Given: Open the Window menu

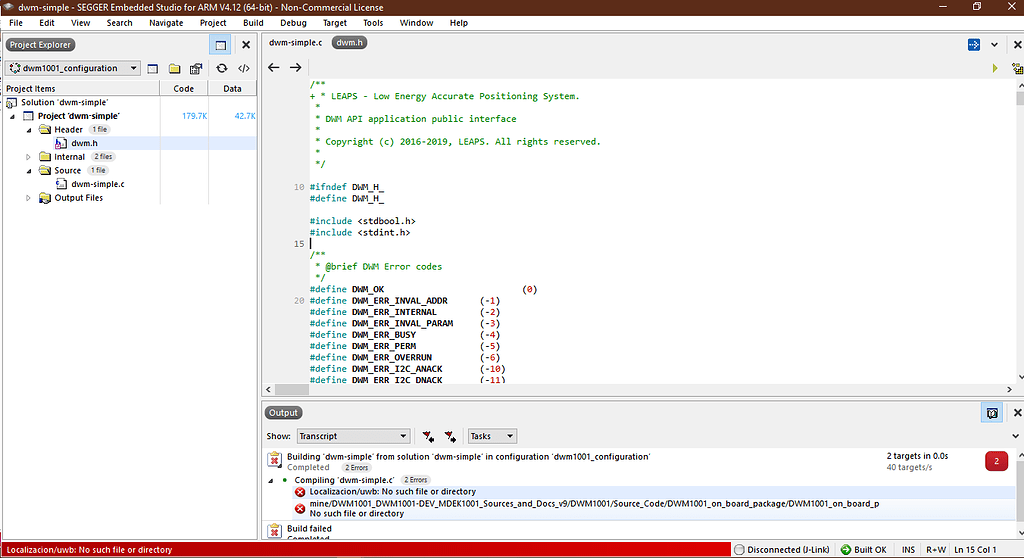Looking at the screenshot, I should pos(416,23).
